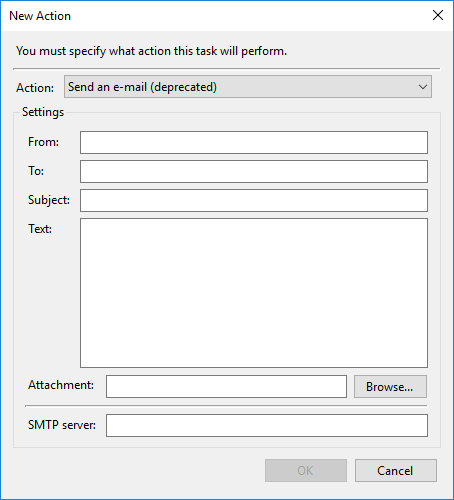Click the 'New Action' title bar text

coord(40,16)
